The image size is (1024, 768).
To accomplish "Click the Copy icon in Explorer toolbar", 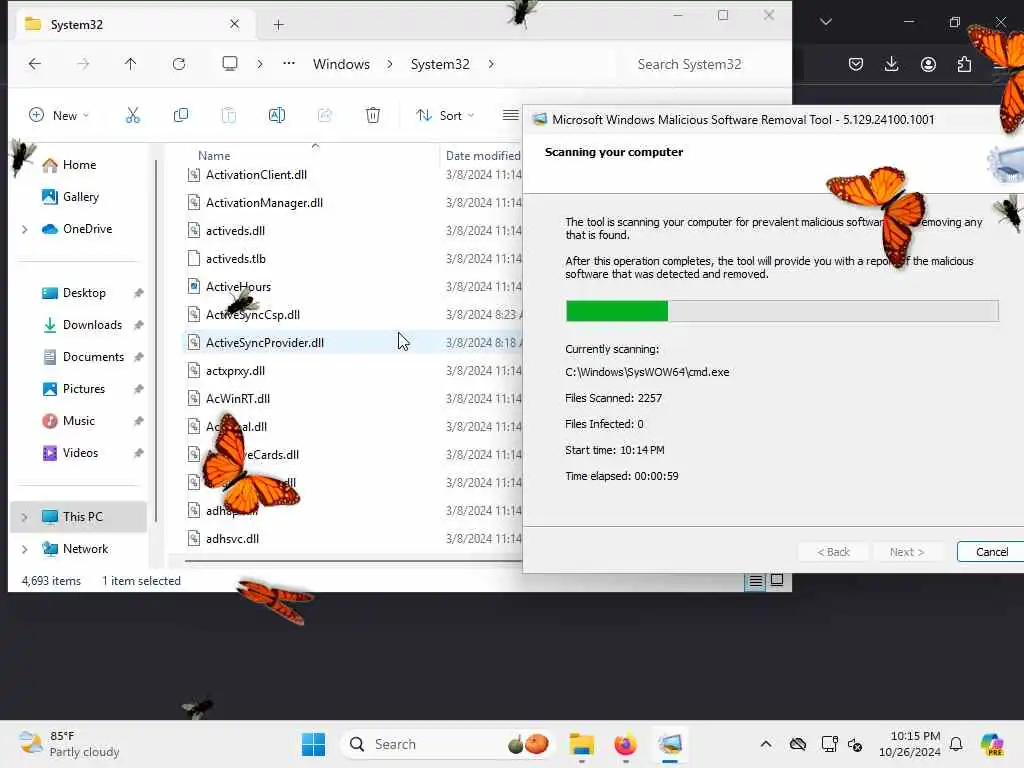I will [181, 116].
